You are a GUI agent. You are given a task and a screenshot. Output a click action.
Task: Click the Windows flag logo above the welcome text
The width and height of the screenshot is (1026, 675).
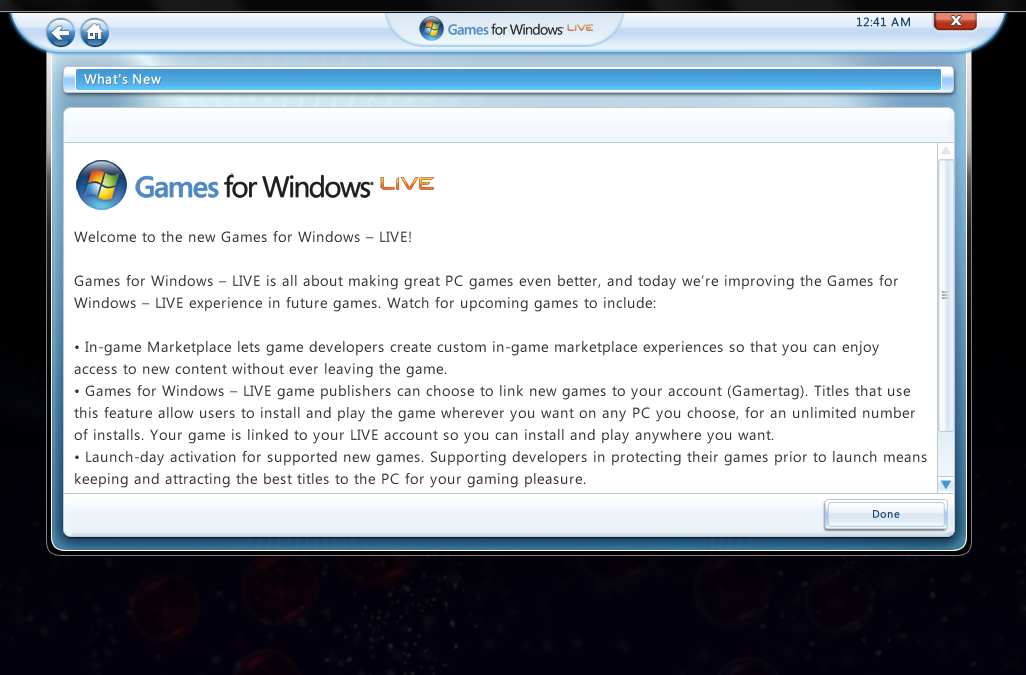coord(101,185)
